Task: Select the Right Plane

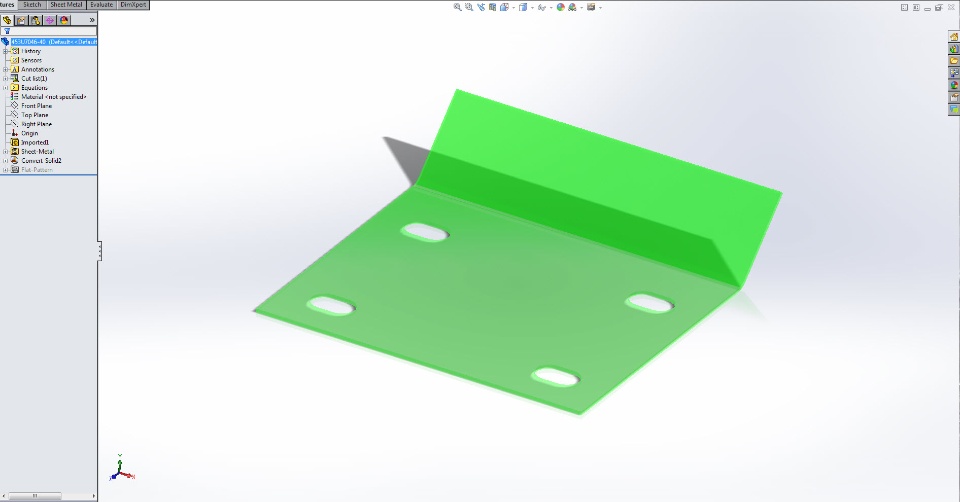Action: (36, 124)
